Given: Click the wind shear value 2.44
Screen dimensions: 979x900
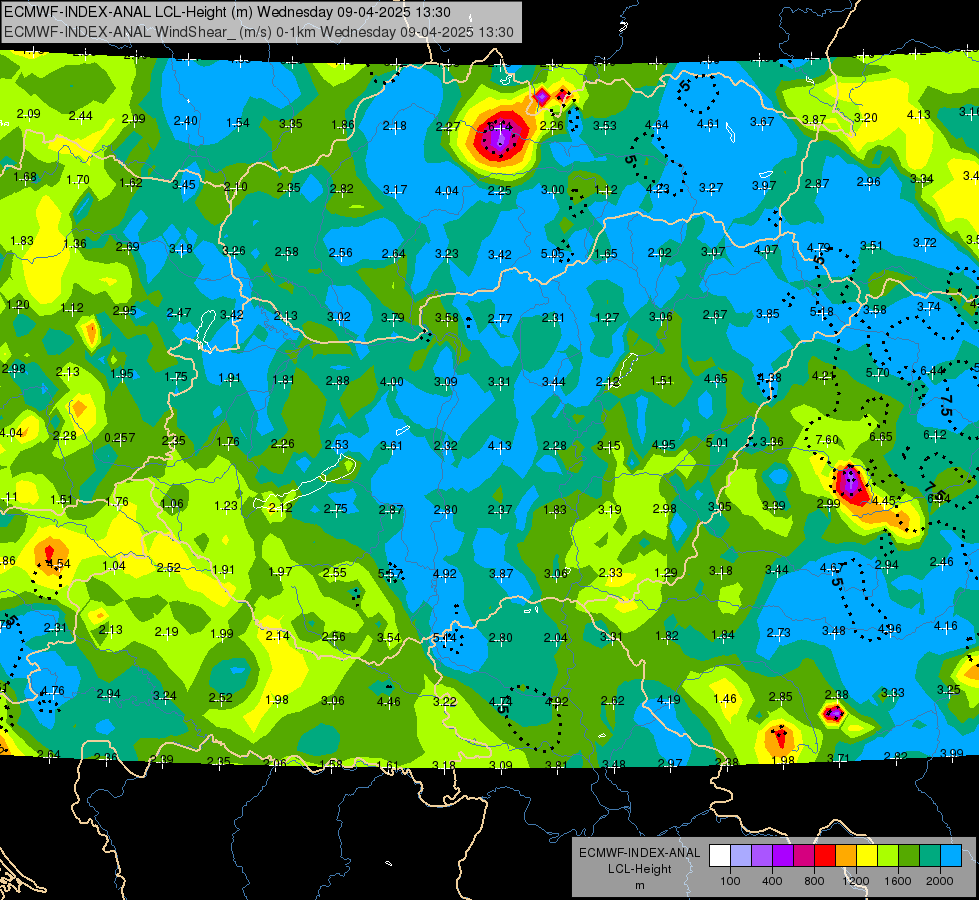Looking at the screenshot, I should [81, 116].
